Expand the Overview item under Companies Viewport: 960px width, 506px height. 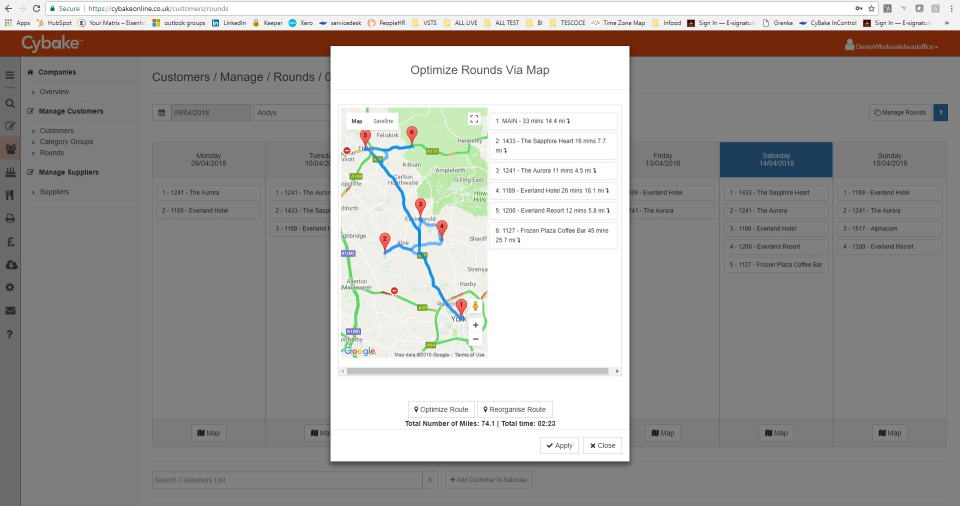54,92
